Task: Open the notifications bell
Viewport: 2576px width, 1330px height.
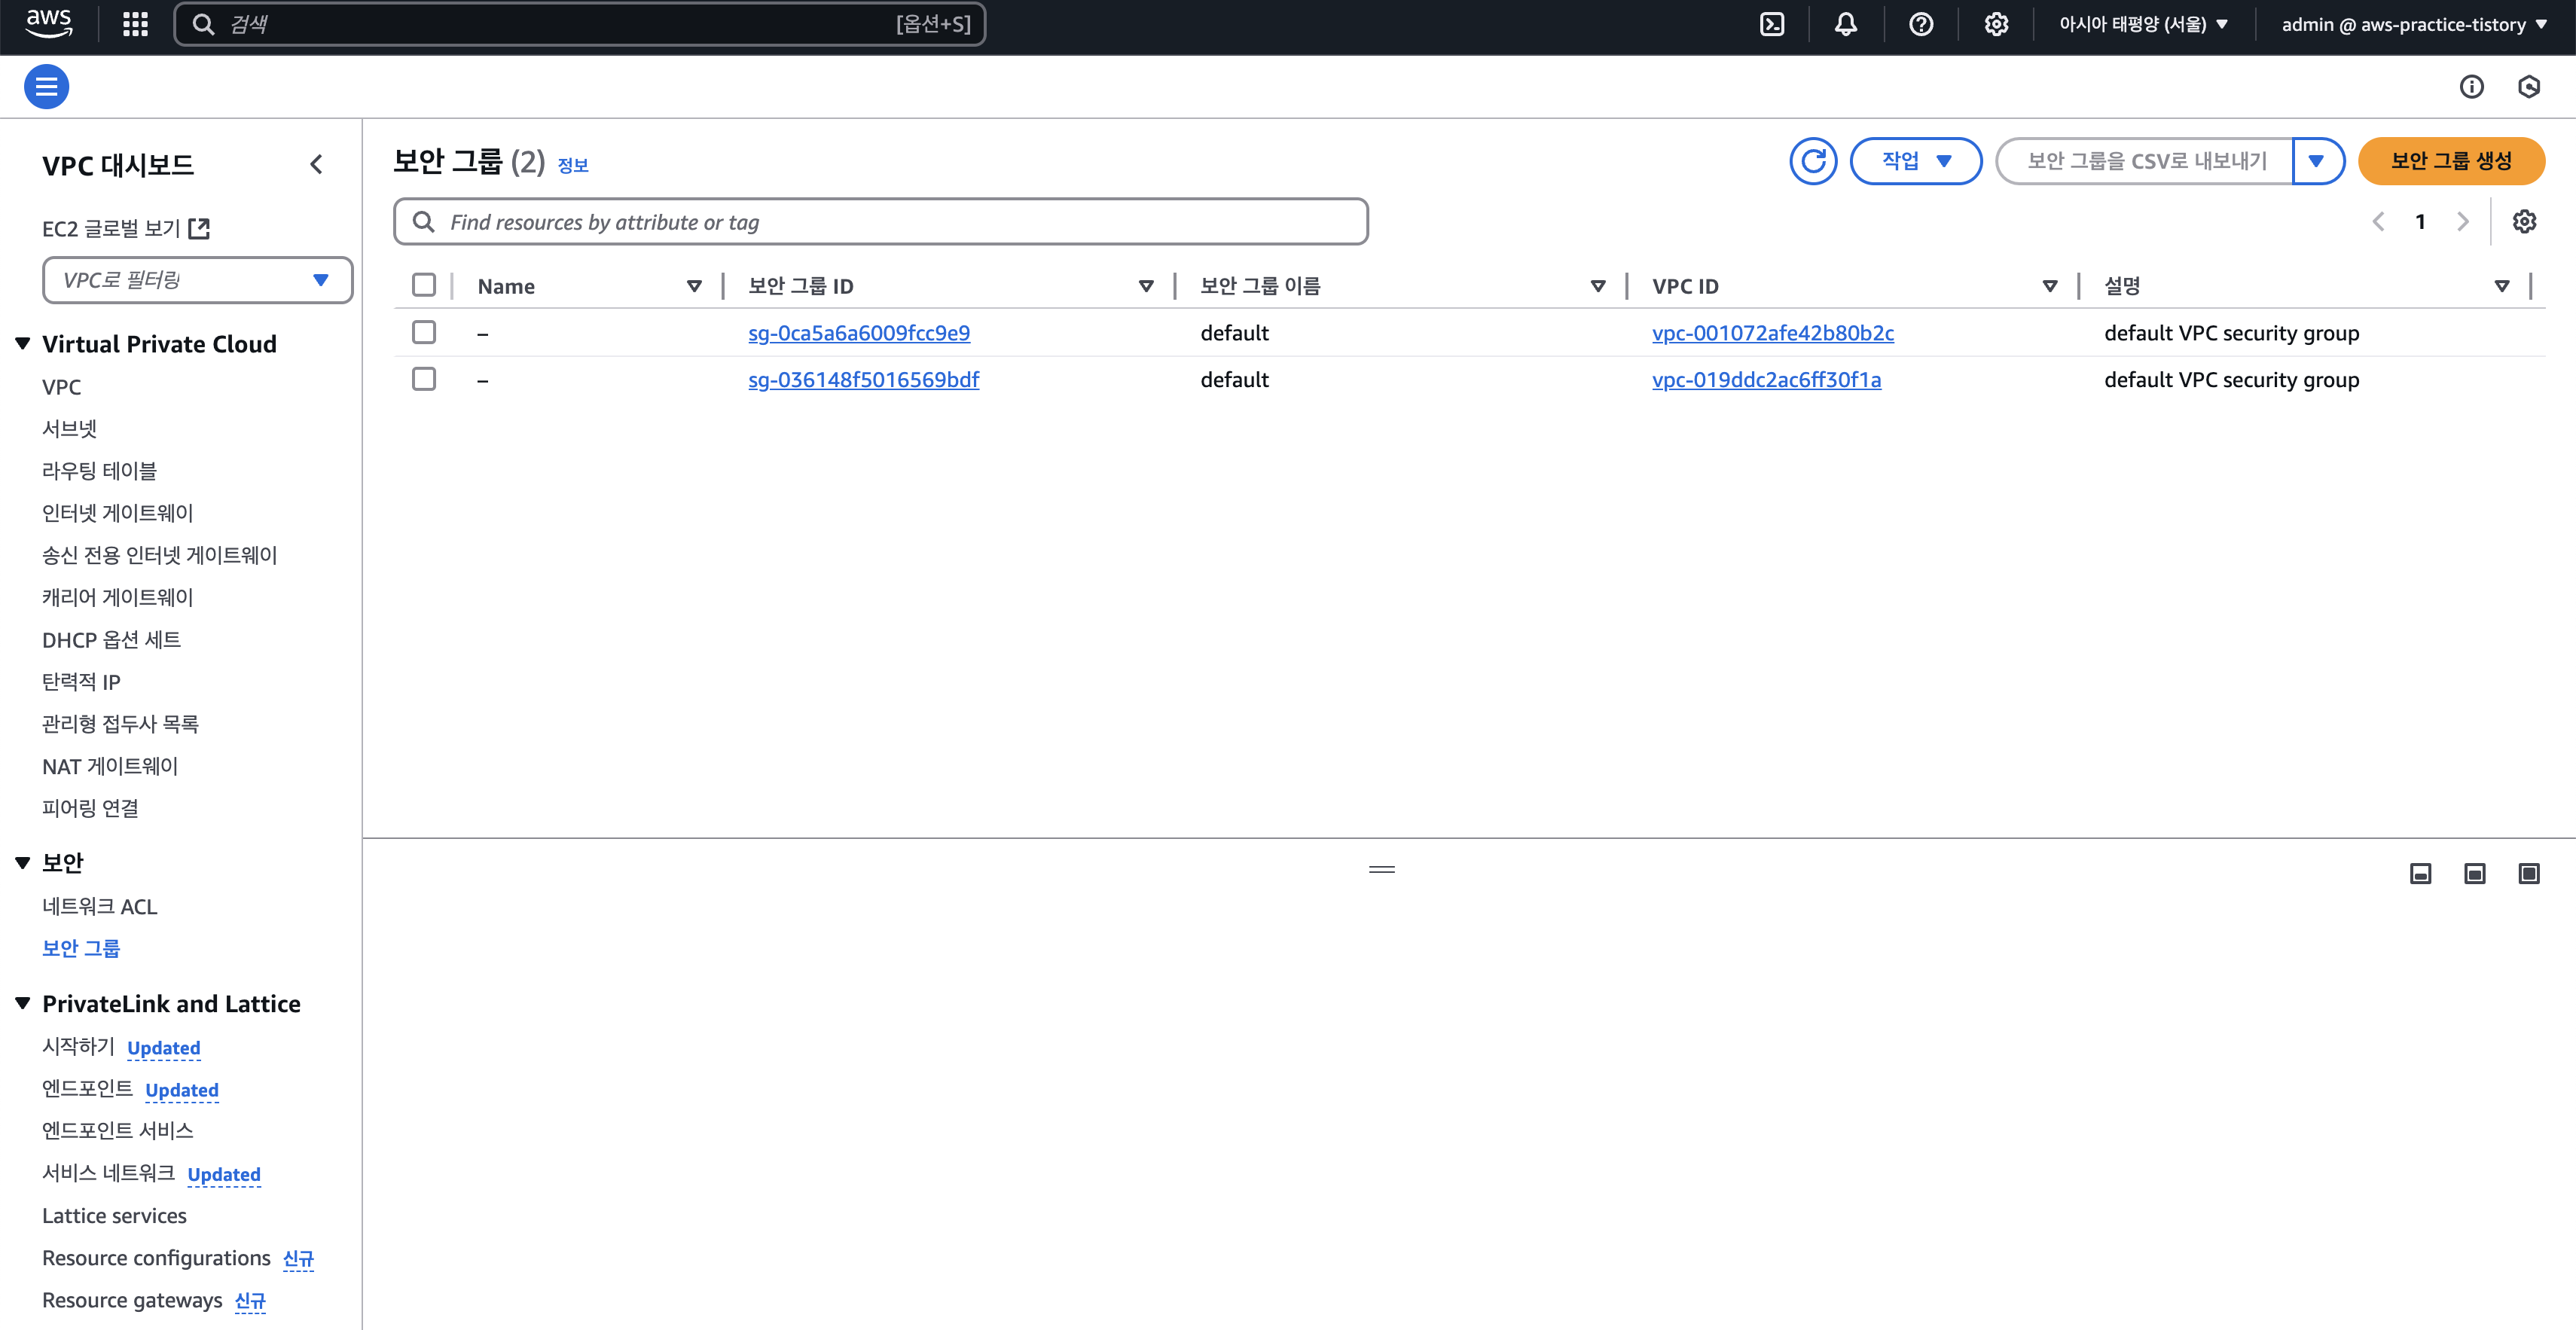Action: pos(1846,24)
